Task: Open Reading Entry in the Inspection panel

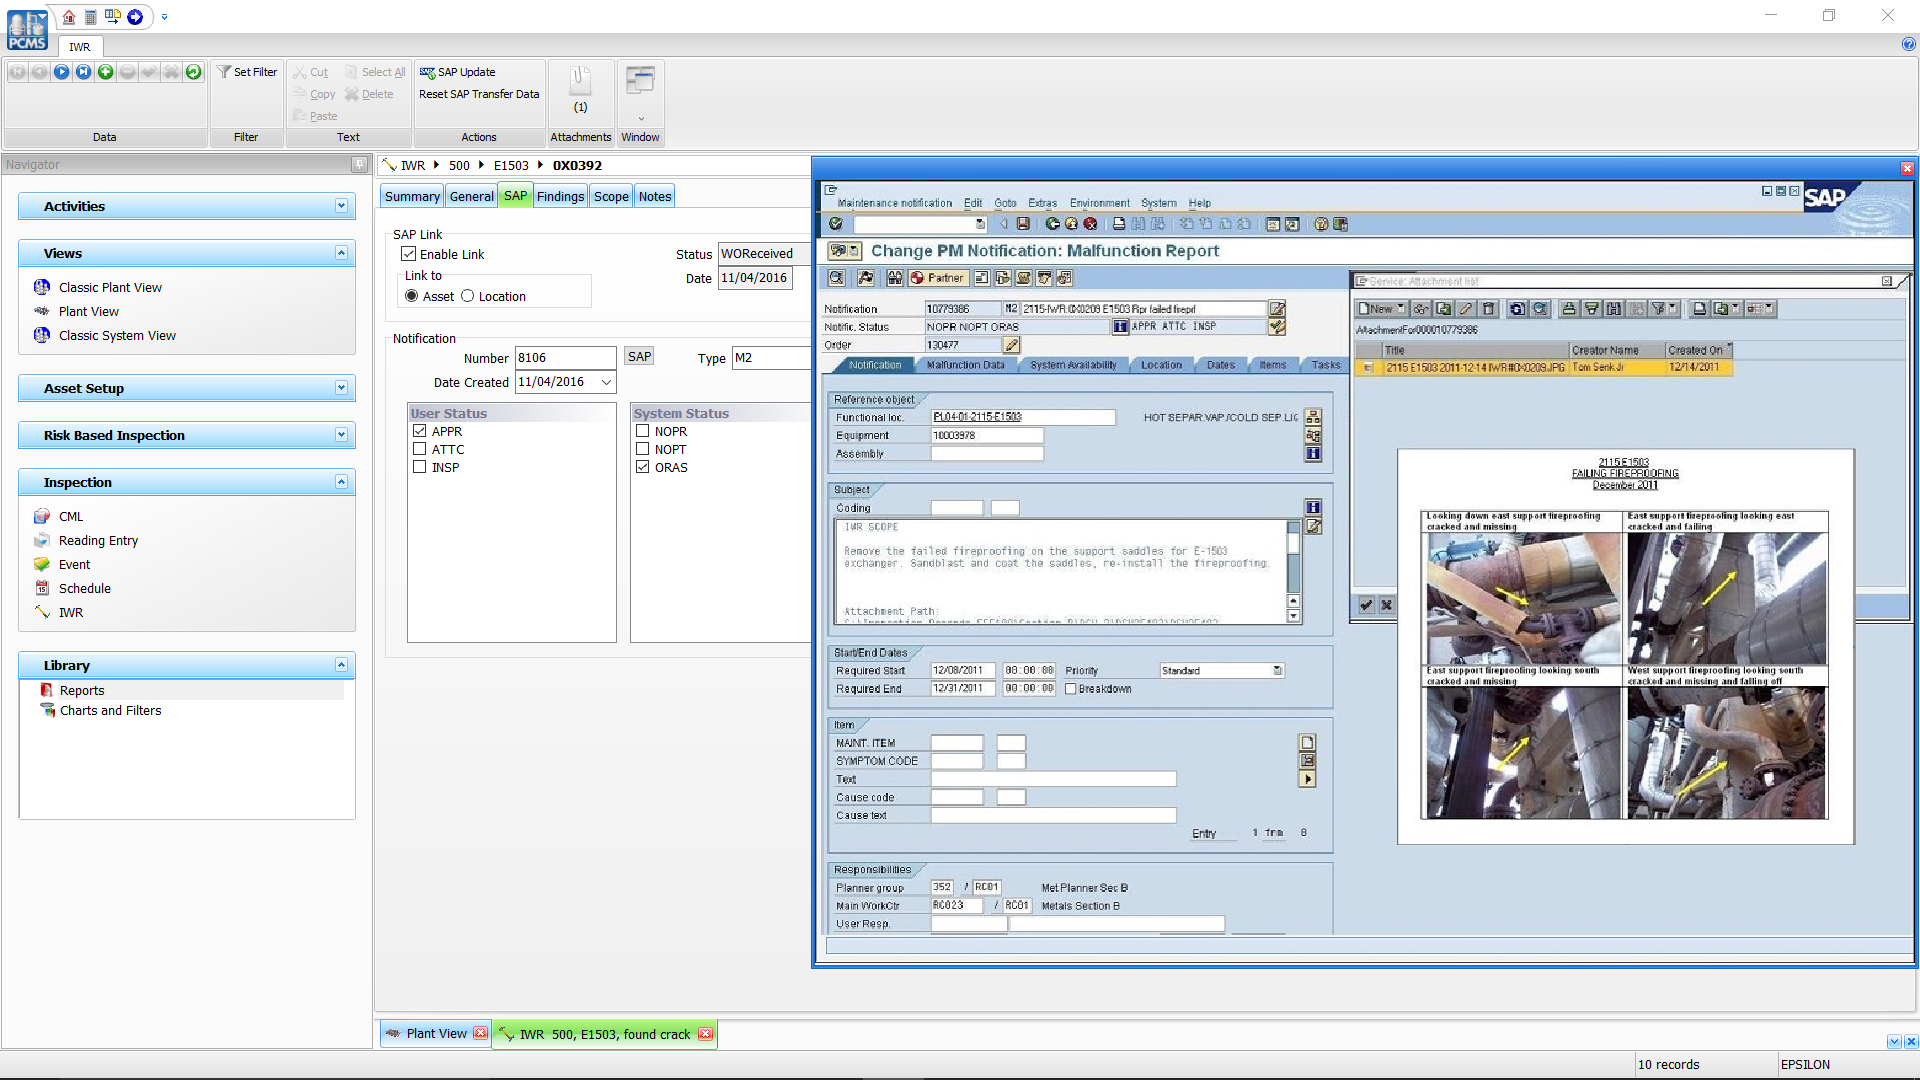Action: [97, 540]
